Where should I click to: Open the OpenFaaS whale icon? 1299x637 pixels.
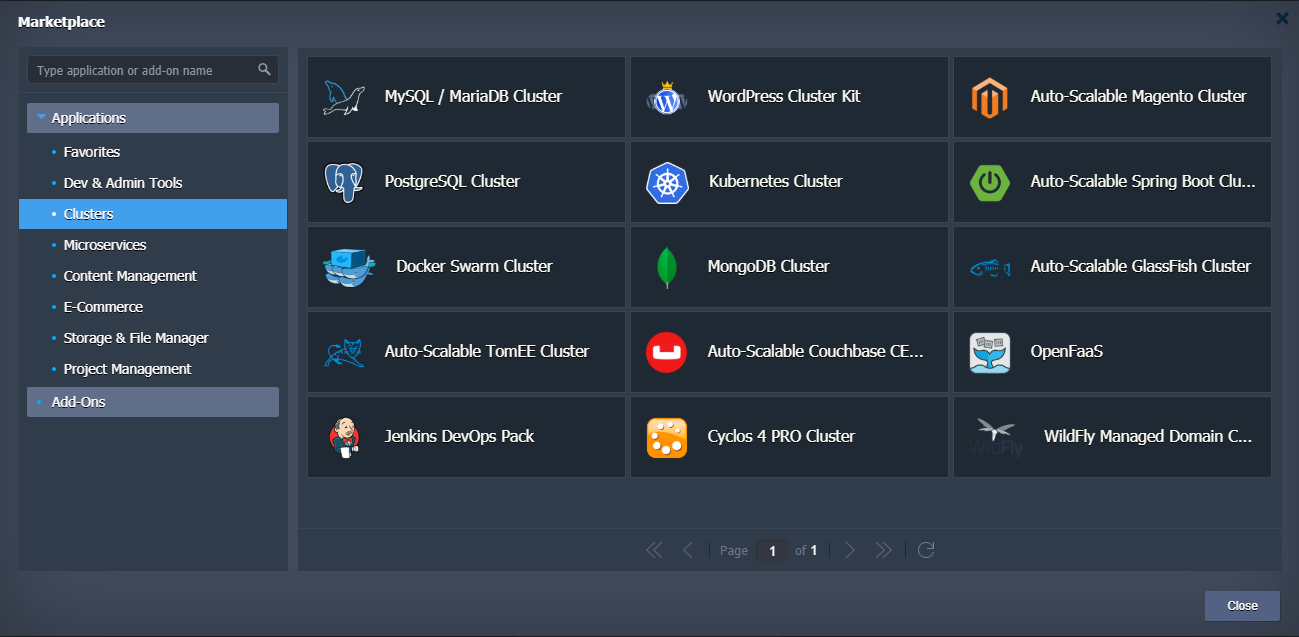[989, 352]
